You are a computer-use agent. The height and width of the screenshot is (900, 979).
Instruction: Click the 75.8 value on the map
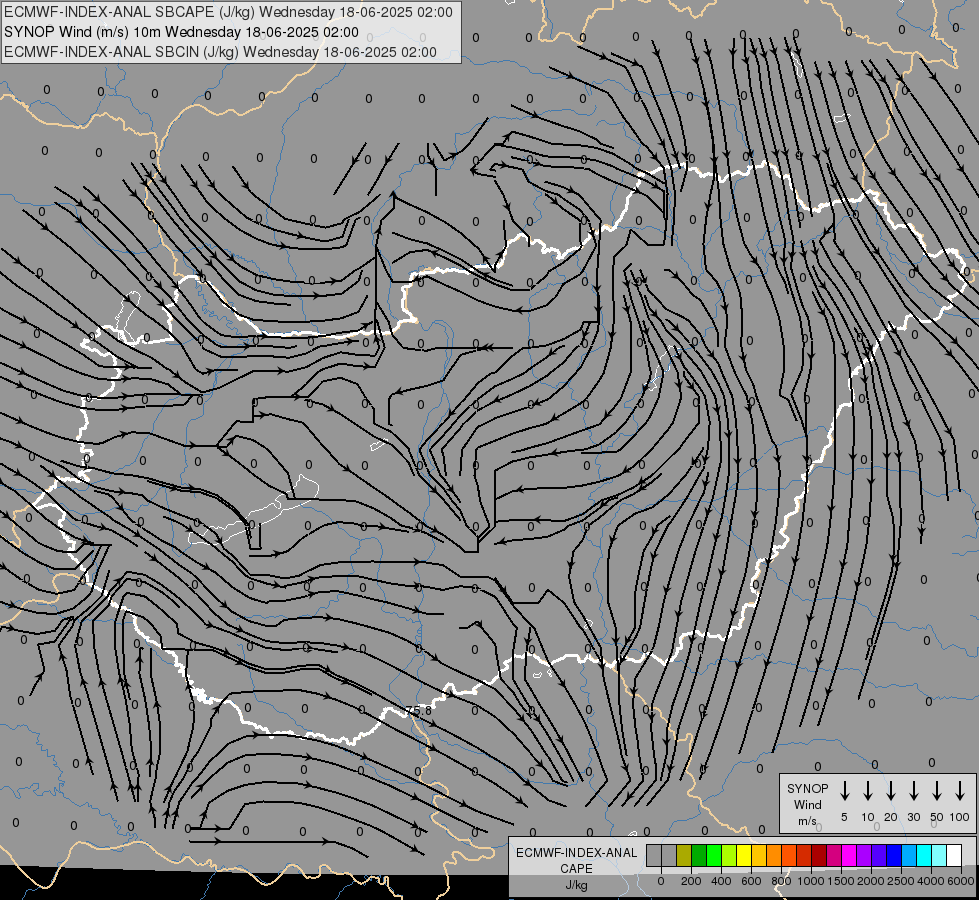[x=418, y=711]
